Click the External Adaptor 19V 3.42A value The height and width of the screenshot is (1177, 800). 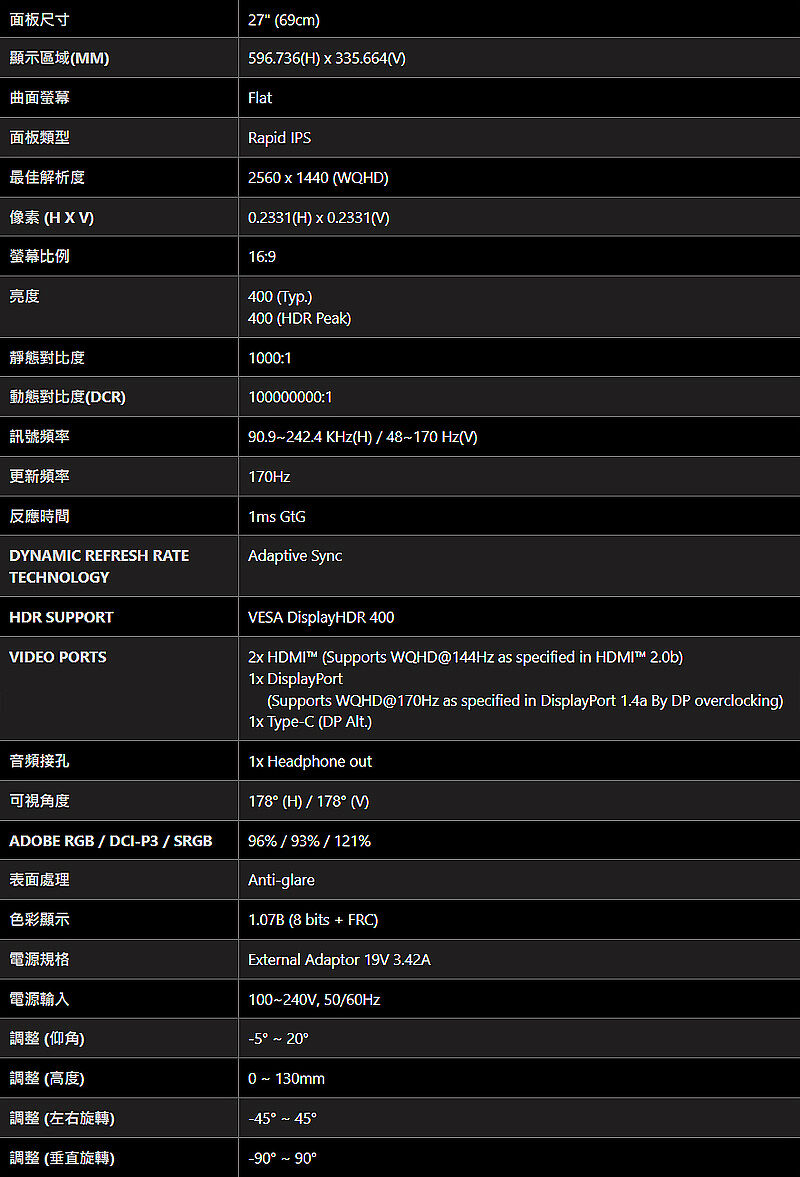pos(339,959)
